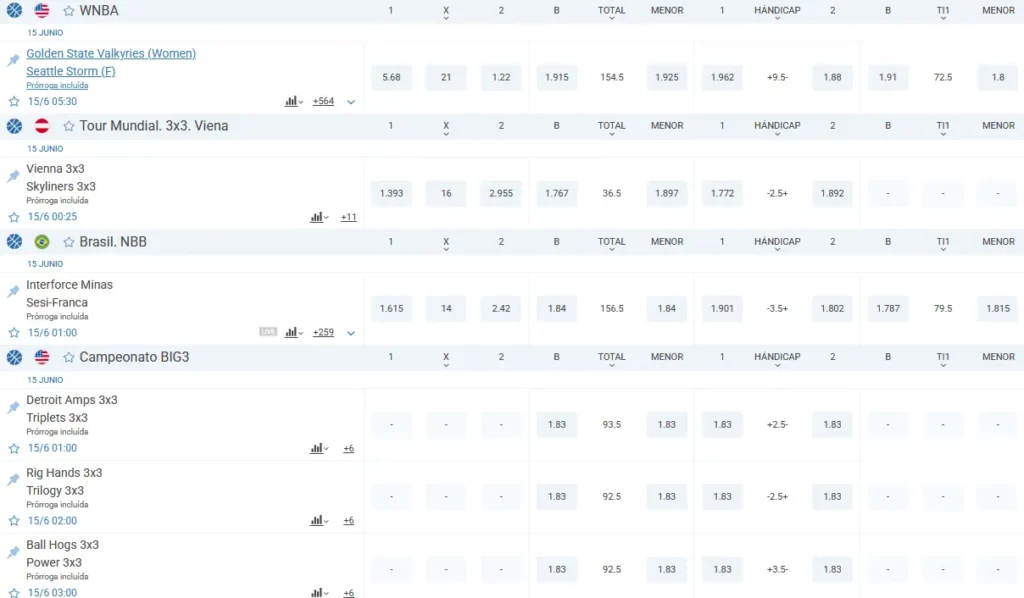This screenshot has height=598, width=1024.
Task: Star the Vienna 3x3 vs Skyliners match
Action: [14, 217]
